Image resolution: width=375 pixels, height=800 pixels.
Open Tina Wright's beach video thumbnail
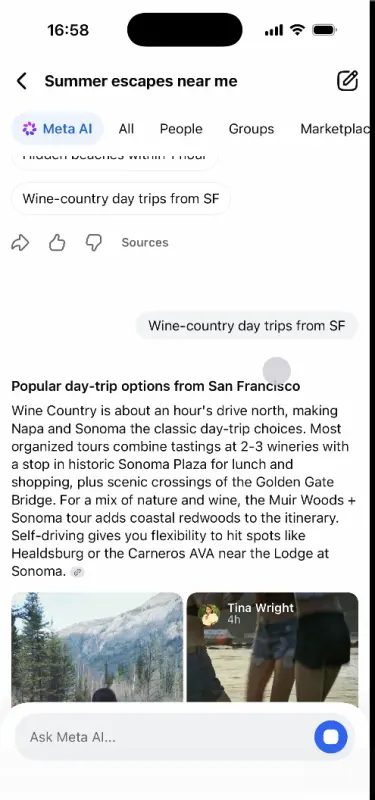coord(272,647)
